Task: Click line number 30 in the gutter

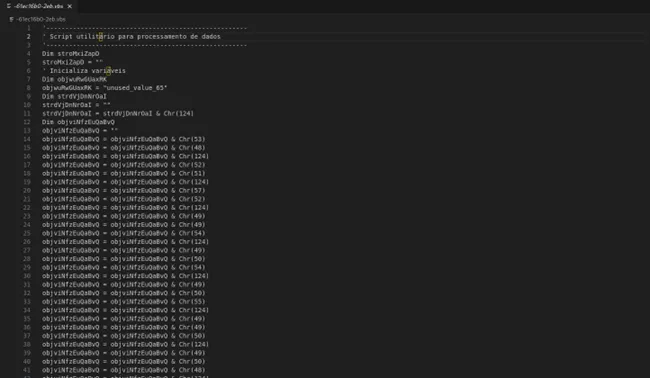Action: (x=27, y=276)
